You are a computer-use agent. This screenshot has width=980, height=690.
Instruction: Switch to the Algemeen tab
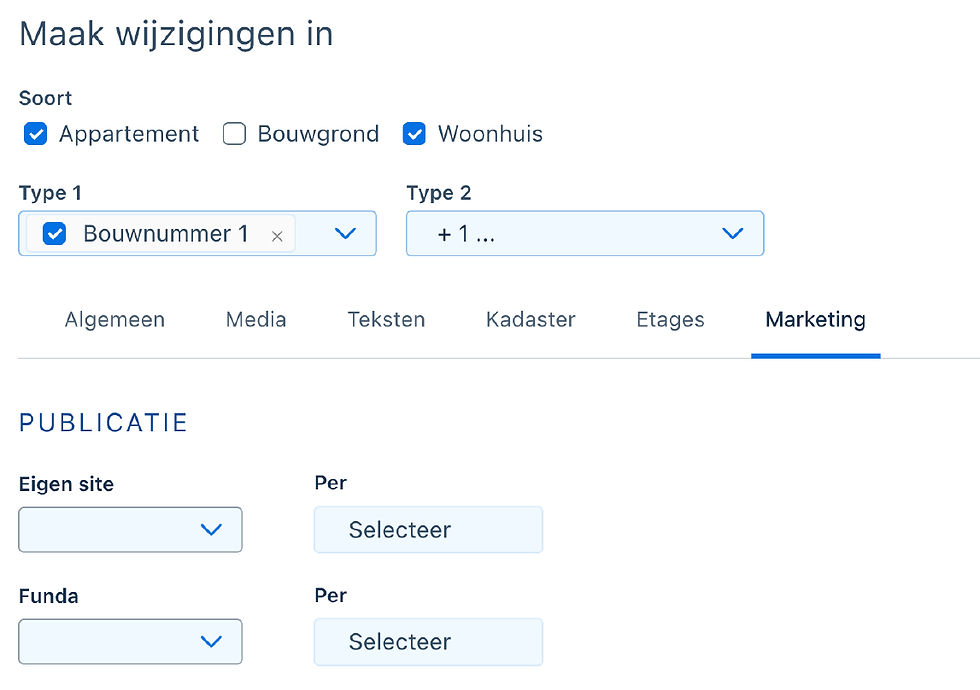tap(115, 320)
